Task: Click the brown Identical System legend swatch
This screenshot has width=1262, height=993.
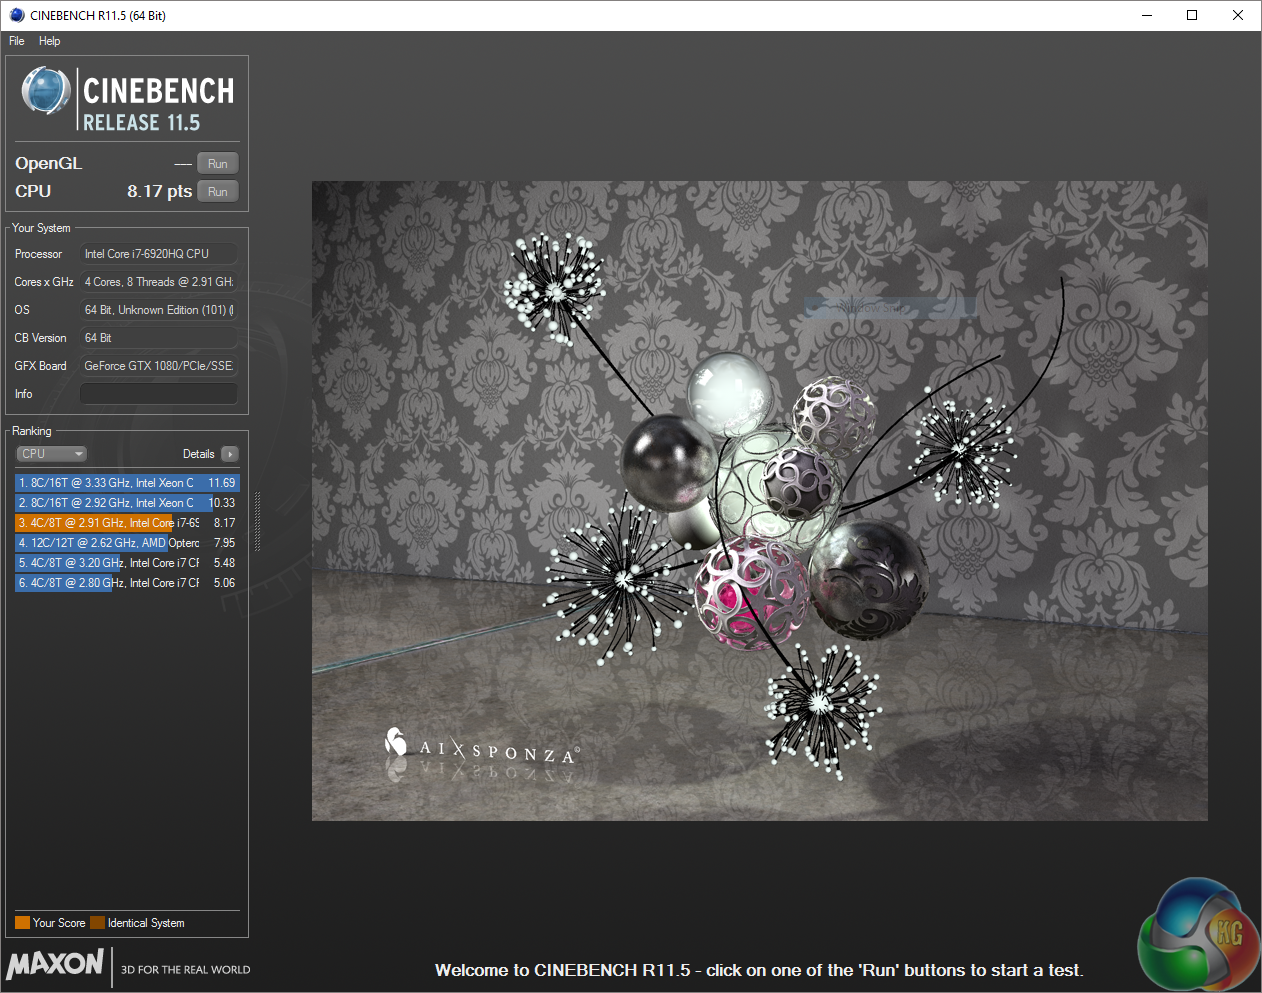Action: coord(97,923)
